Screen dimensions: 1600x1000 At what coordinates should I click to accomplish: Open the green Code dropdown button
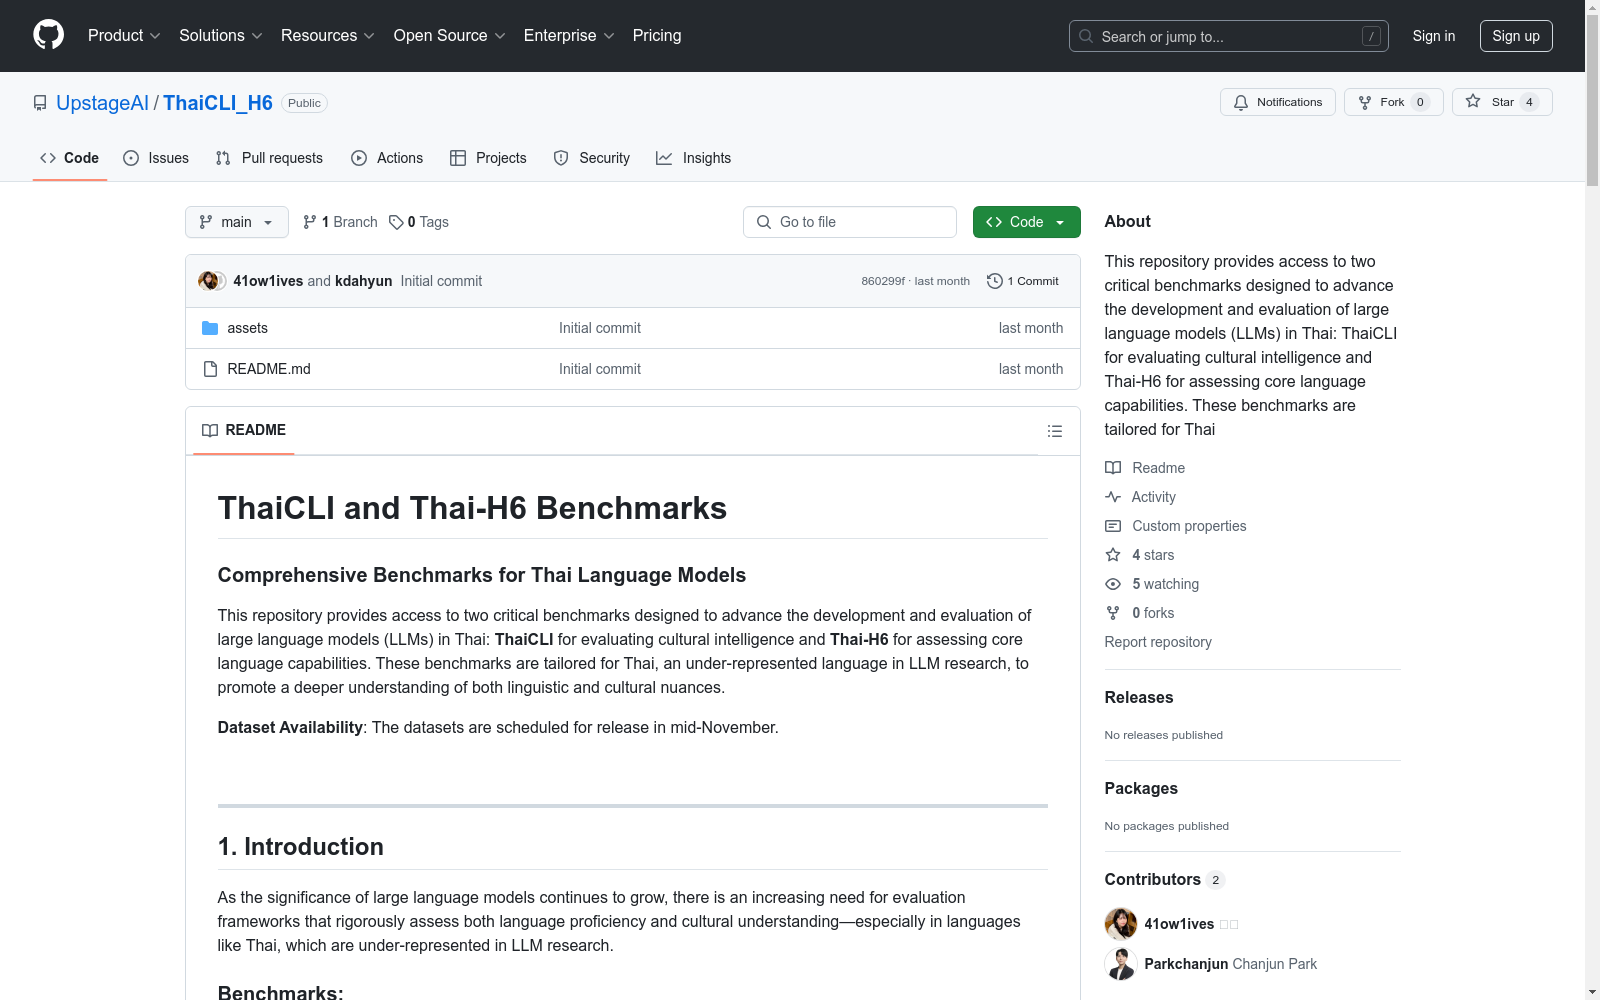coord(1026,222)
